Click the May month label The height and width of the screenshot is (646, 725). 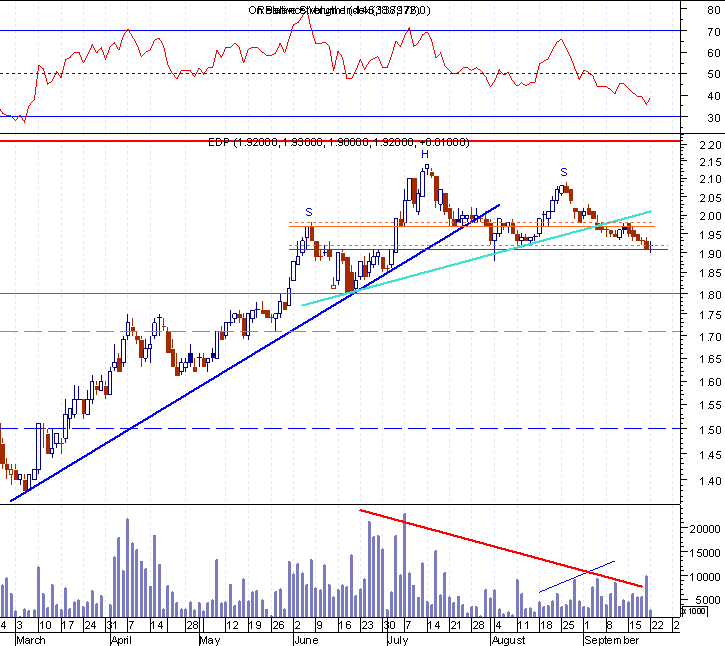[210, 640]
